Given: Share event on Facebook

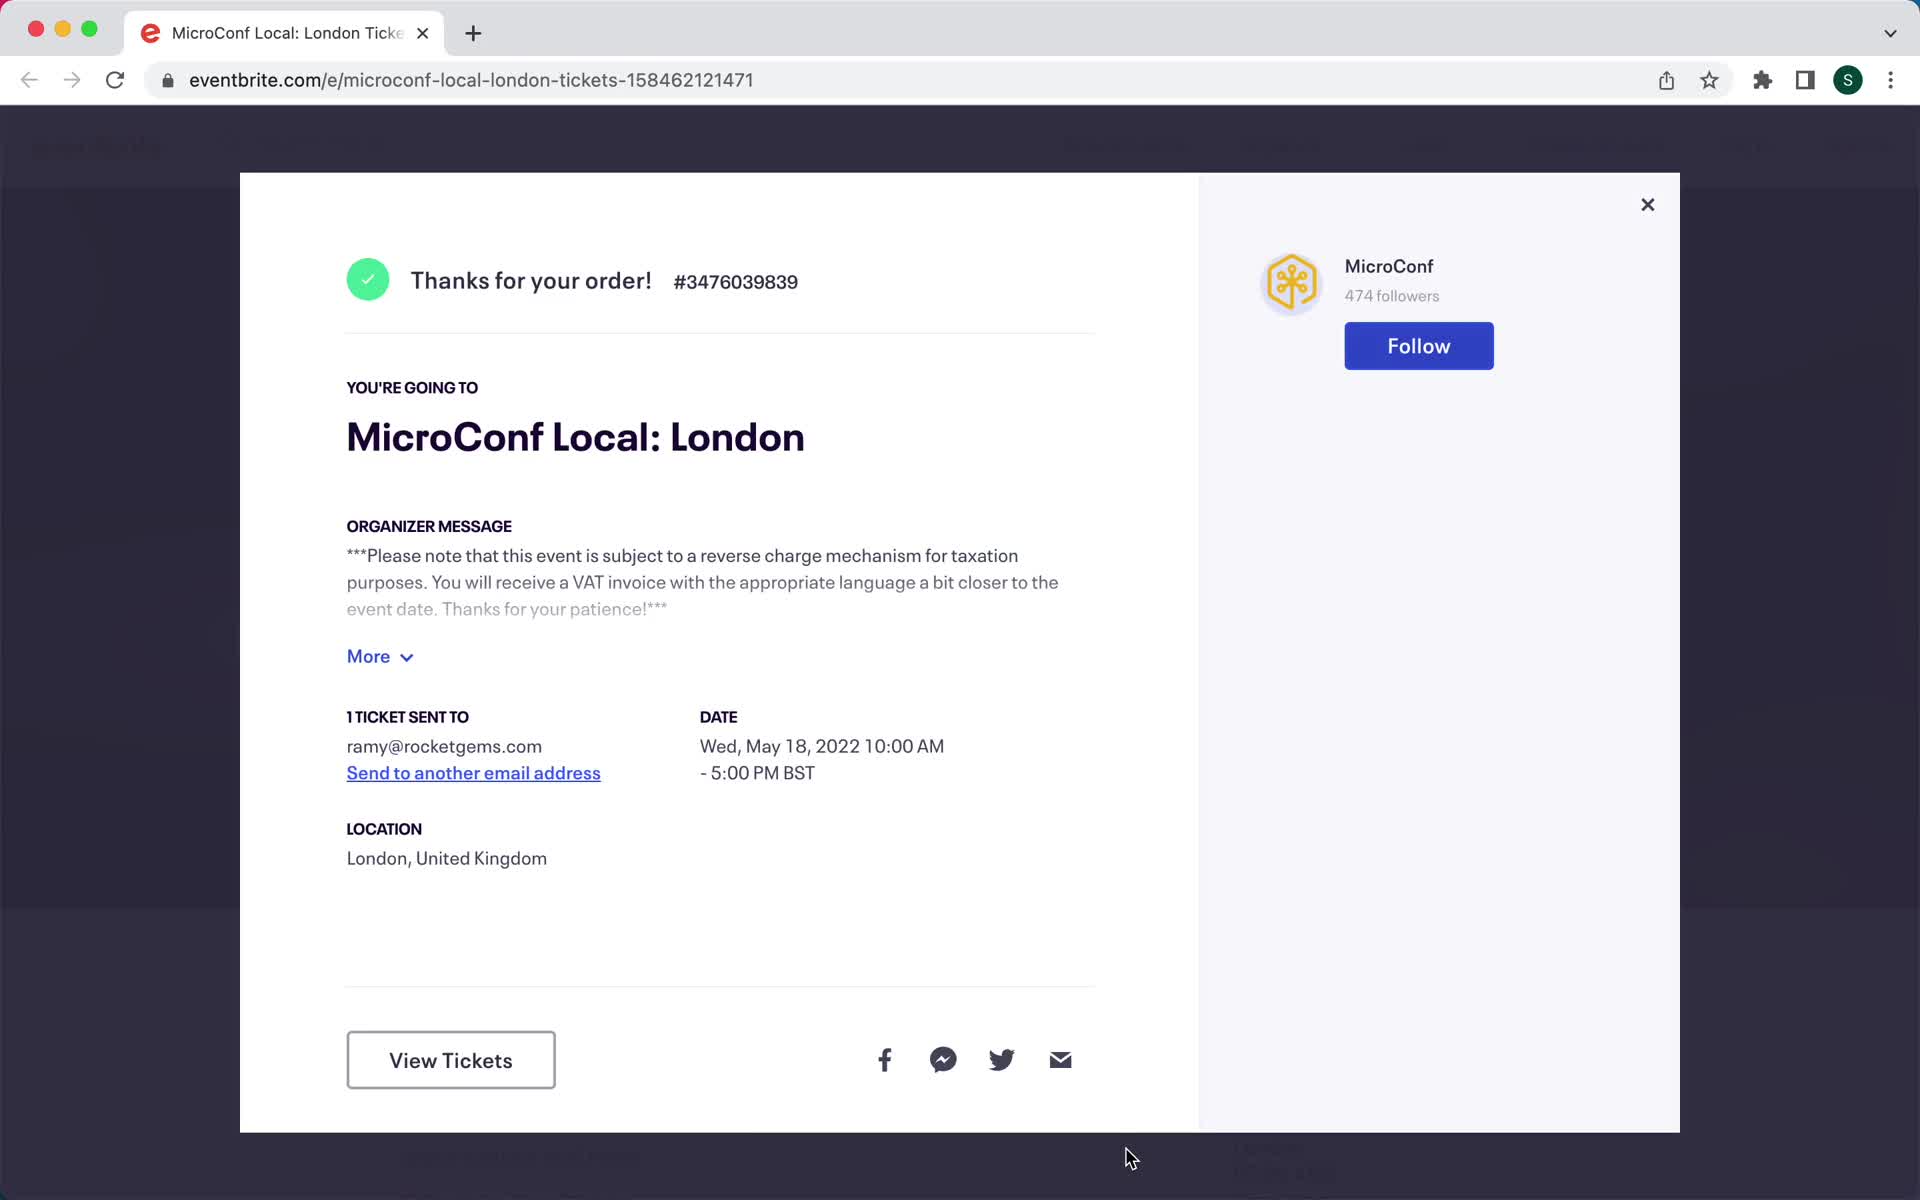Looking at the screenshot, I should coord(885,1060).
